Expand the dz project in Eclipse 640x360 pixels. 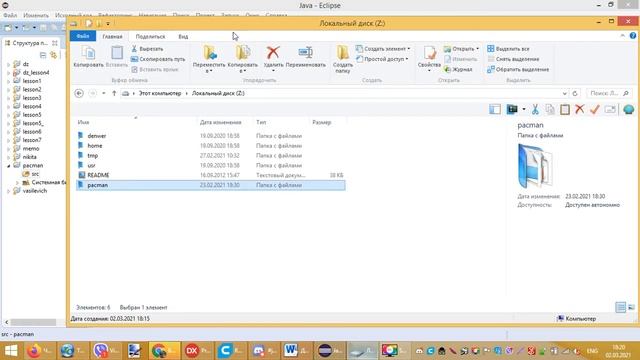[x=9, y=64]
